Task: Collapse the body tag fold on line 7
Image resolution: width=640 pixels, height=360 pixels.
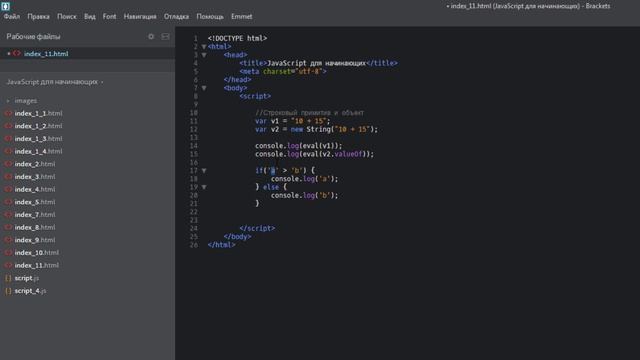Action: pyautogui.click(x=204, y=88)
